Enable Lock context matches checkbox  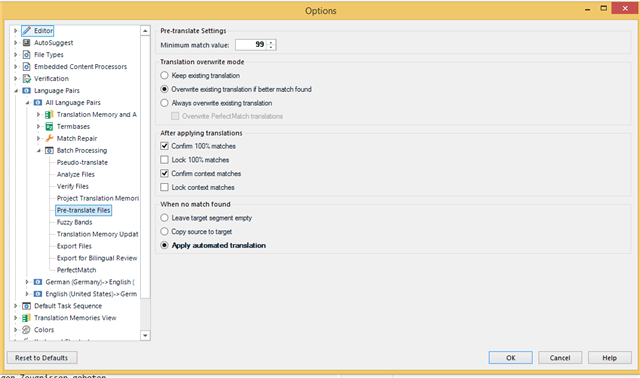164,187
